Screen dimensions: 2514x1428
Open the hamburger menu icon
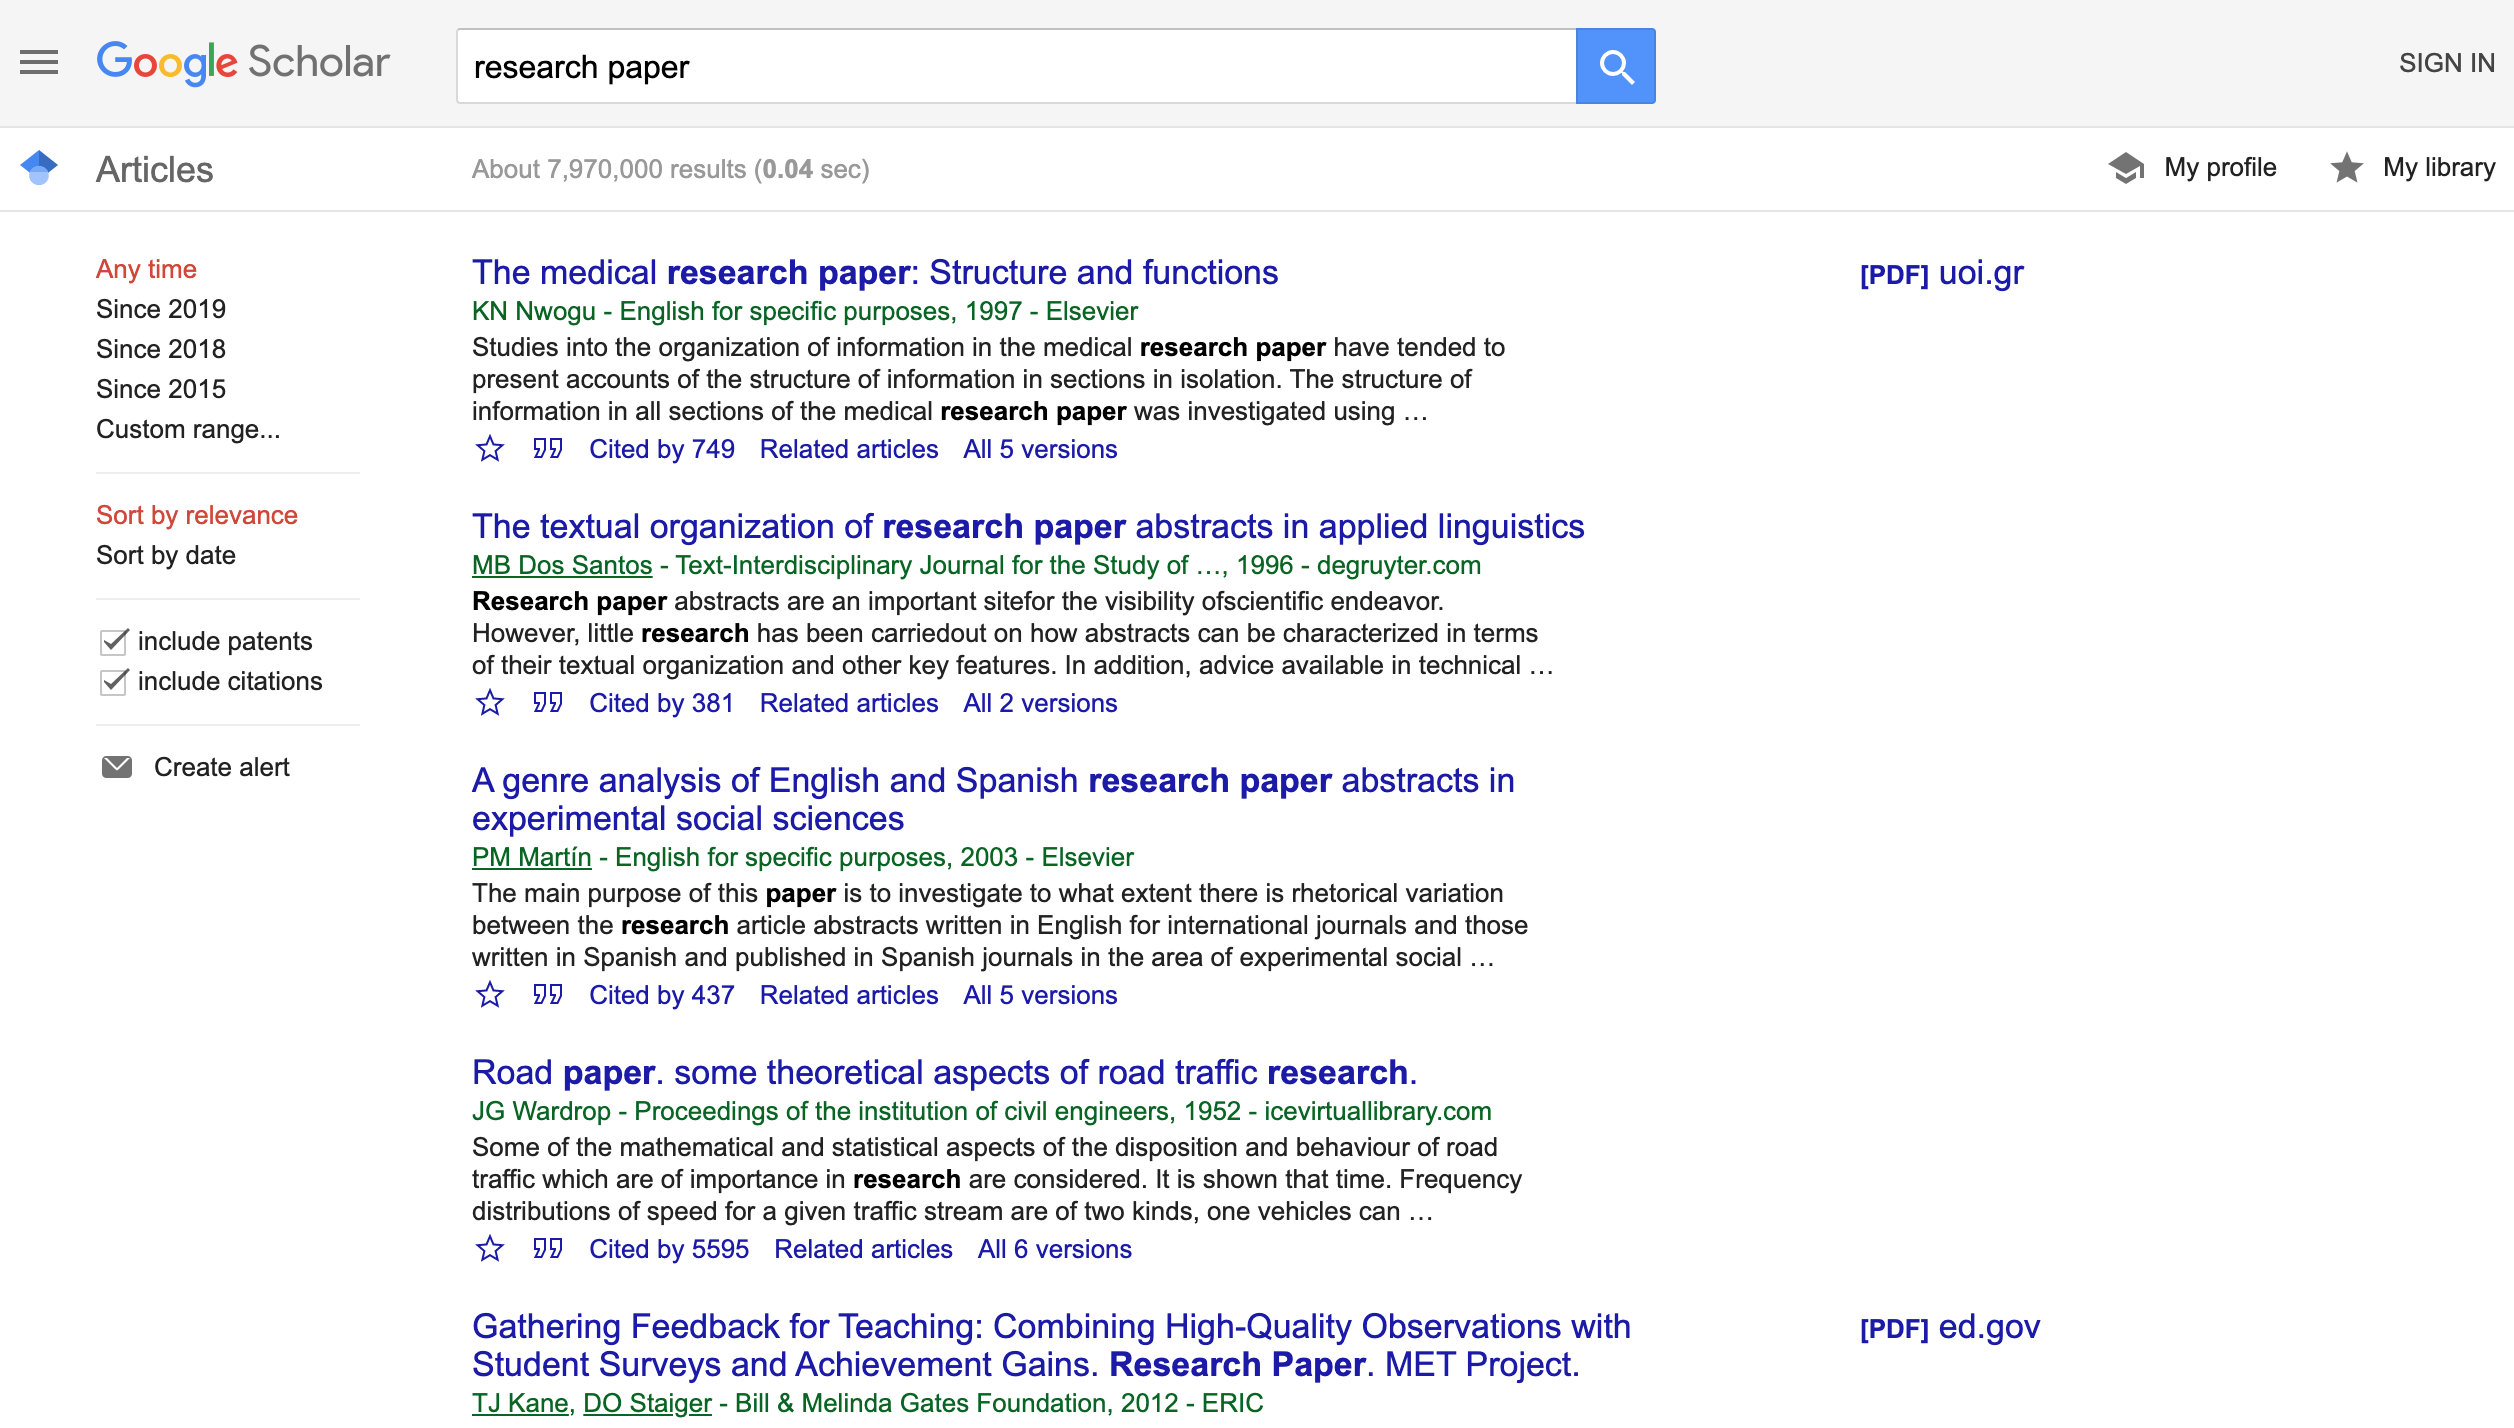(x=39, y=63)
